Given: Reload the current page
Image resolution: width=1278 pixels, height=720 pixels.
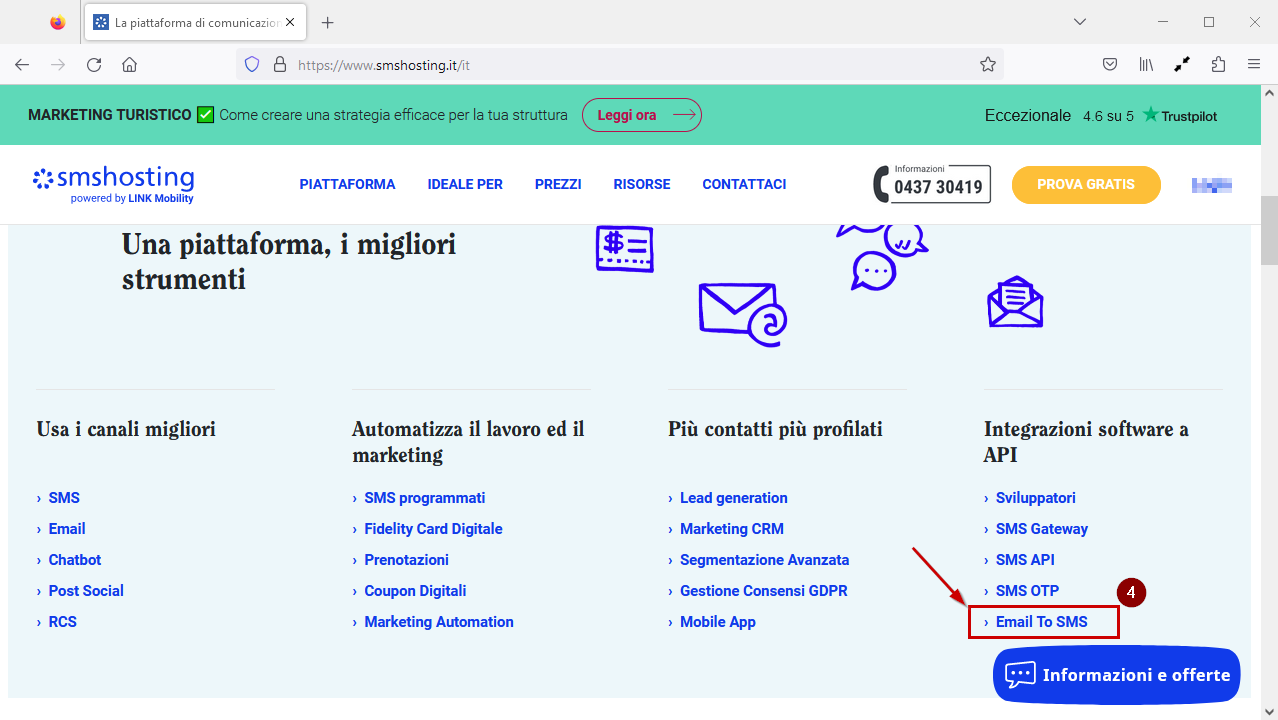Looking at the screenshot, I should [94, 65].
